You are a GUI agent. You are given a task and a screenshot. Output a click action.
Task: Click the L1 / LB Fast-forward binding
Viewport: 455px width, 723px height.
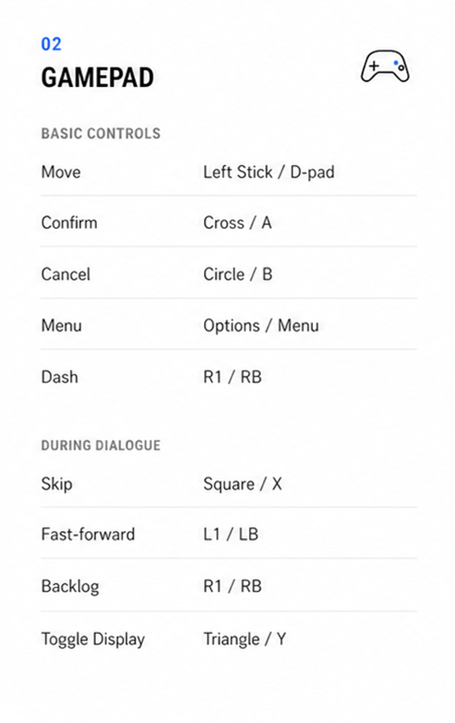pyautogui.click(x=230, y=534)
